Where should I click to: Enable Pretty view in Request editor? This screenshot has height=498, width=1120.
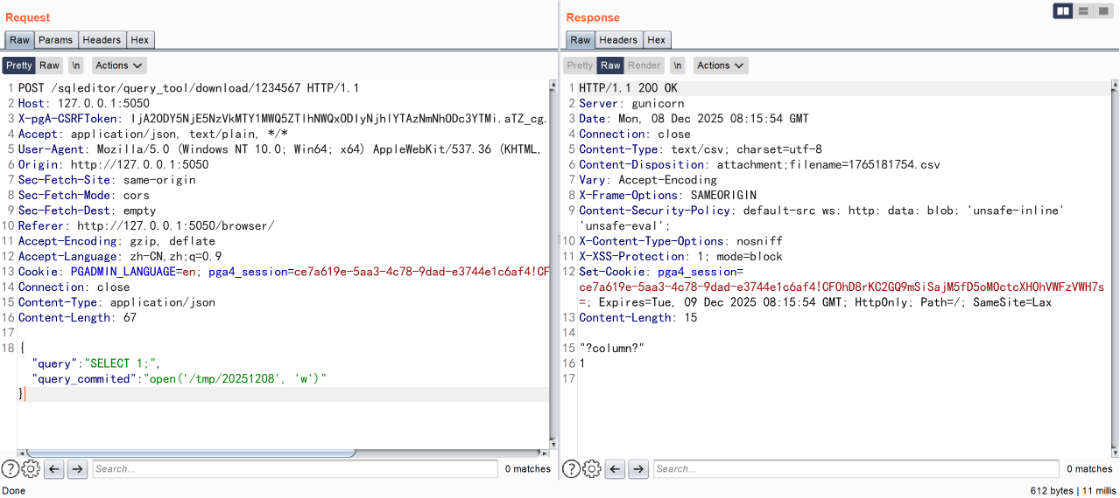18,65
